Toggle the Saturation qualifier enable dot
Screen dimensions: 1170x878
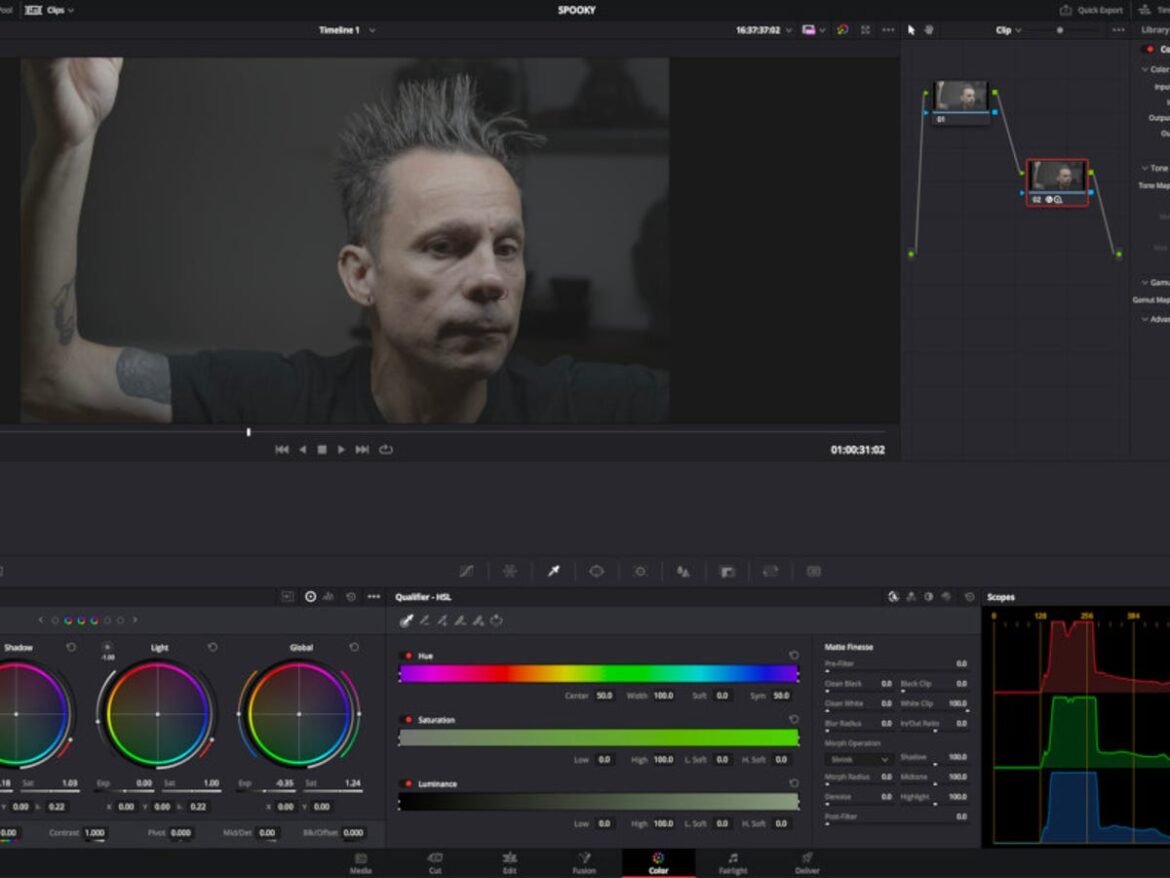coord(408,720)
